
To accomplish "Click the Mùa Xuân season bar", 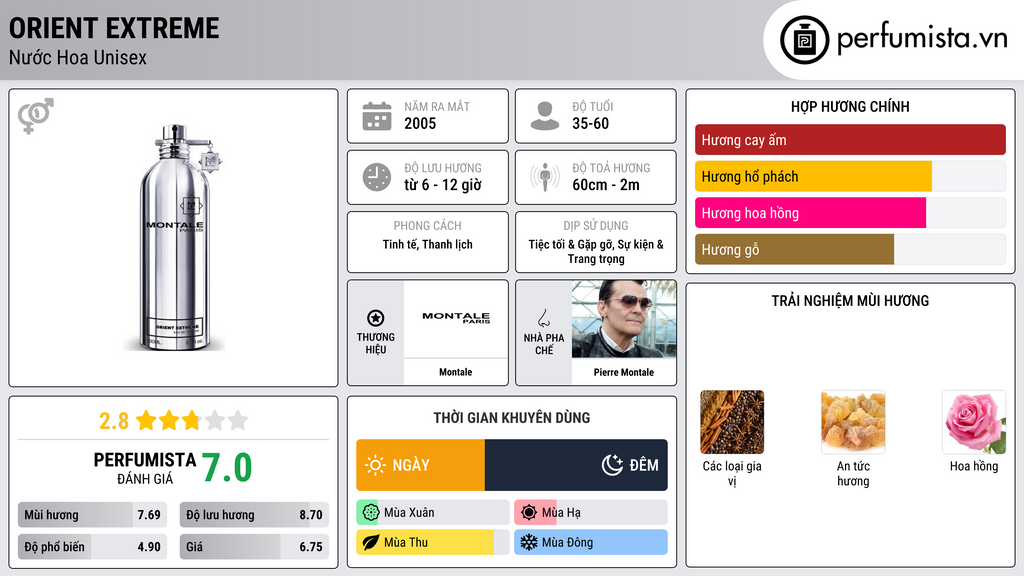I will [433, 513].
